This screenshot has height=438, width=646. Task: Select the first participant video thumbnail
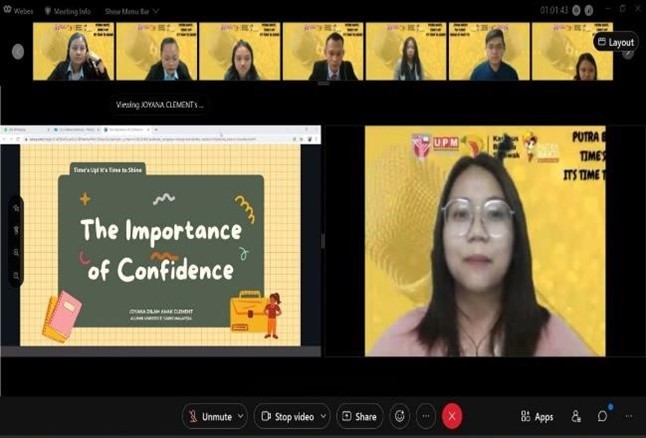tap(74, 51)
